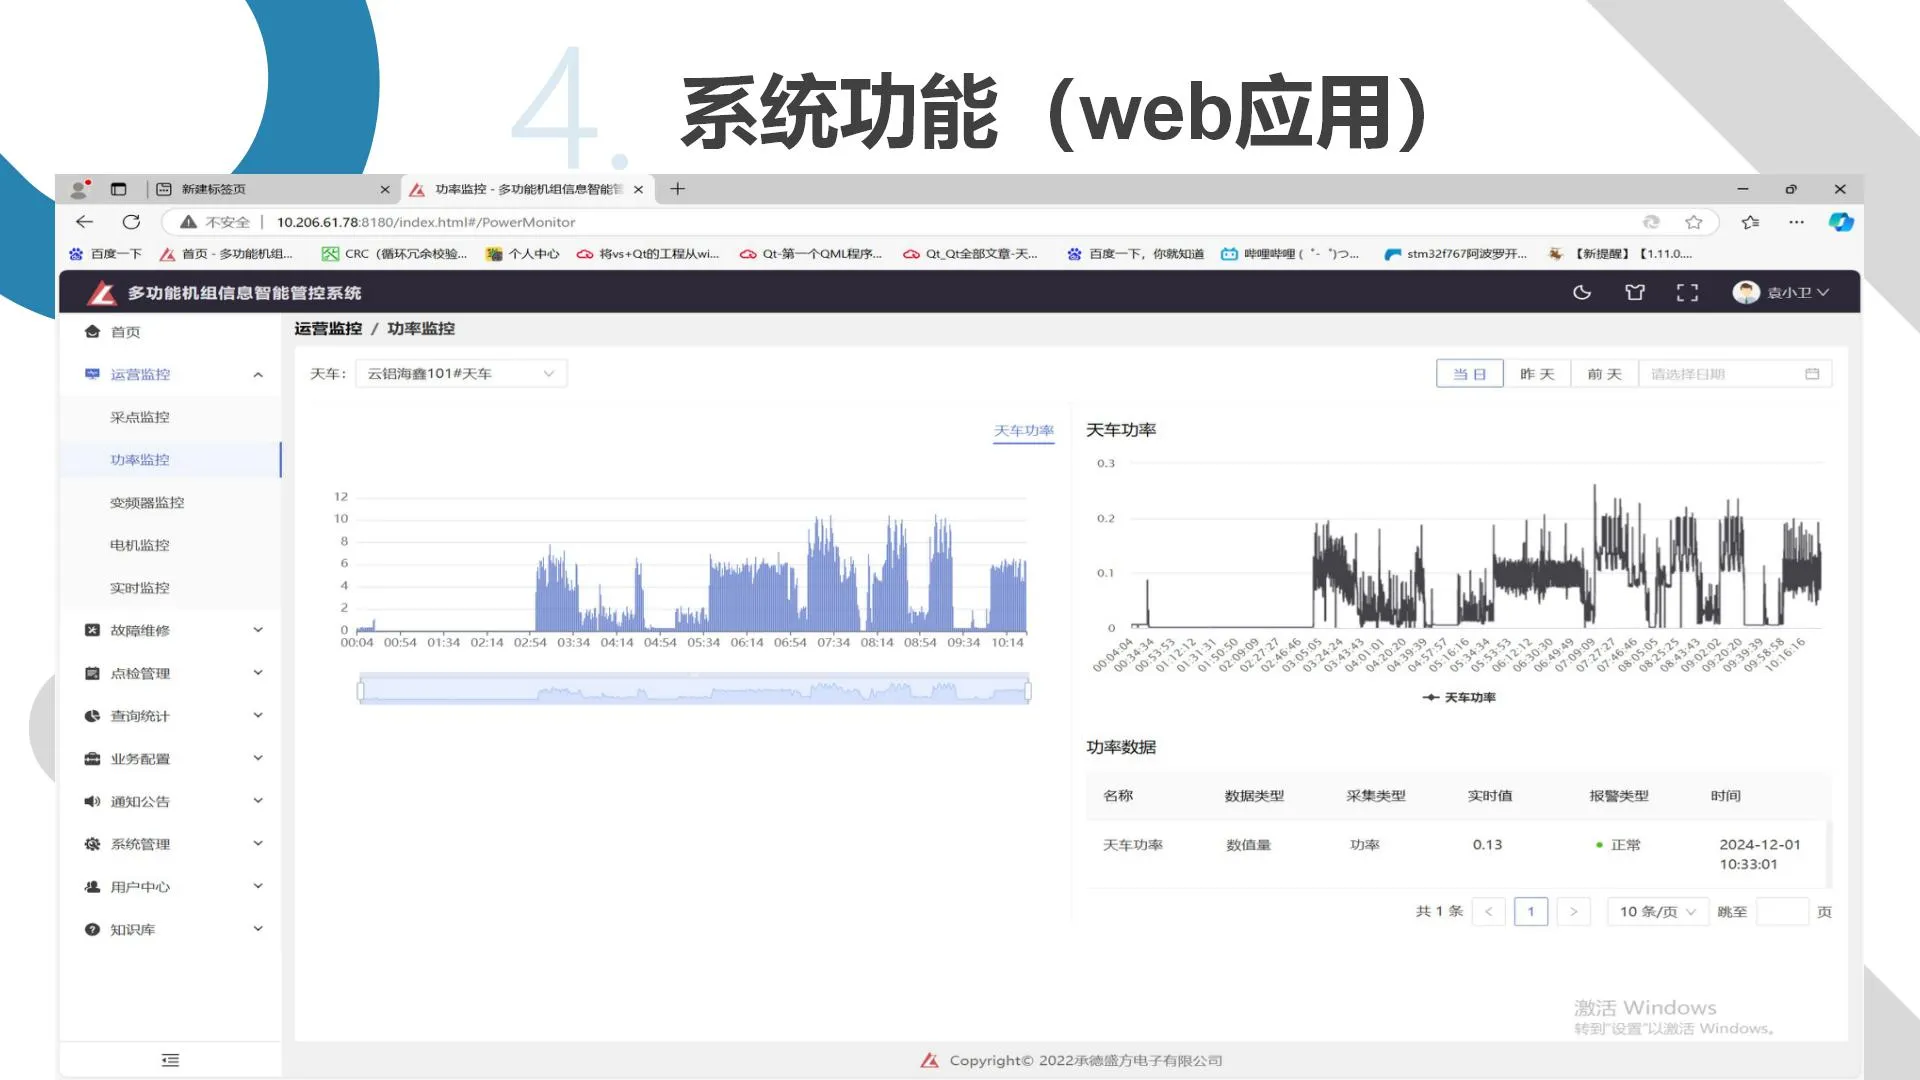Click the app logo in header
This screenshot has height=1080, width=1920.
102,292
